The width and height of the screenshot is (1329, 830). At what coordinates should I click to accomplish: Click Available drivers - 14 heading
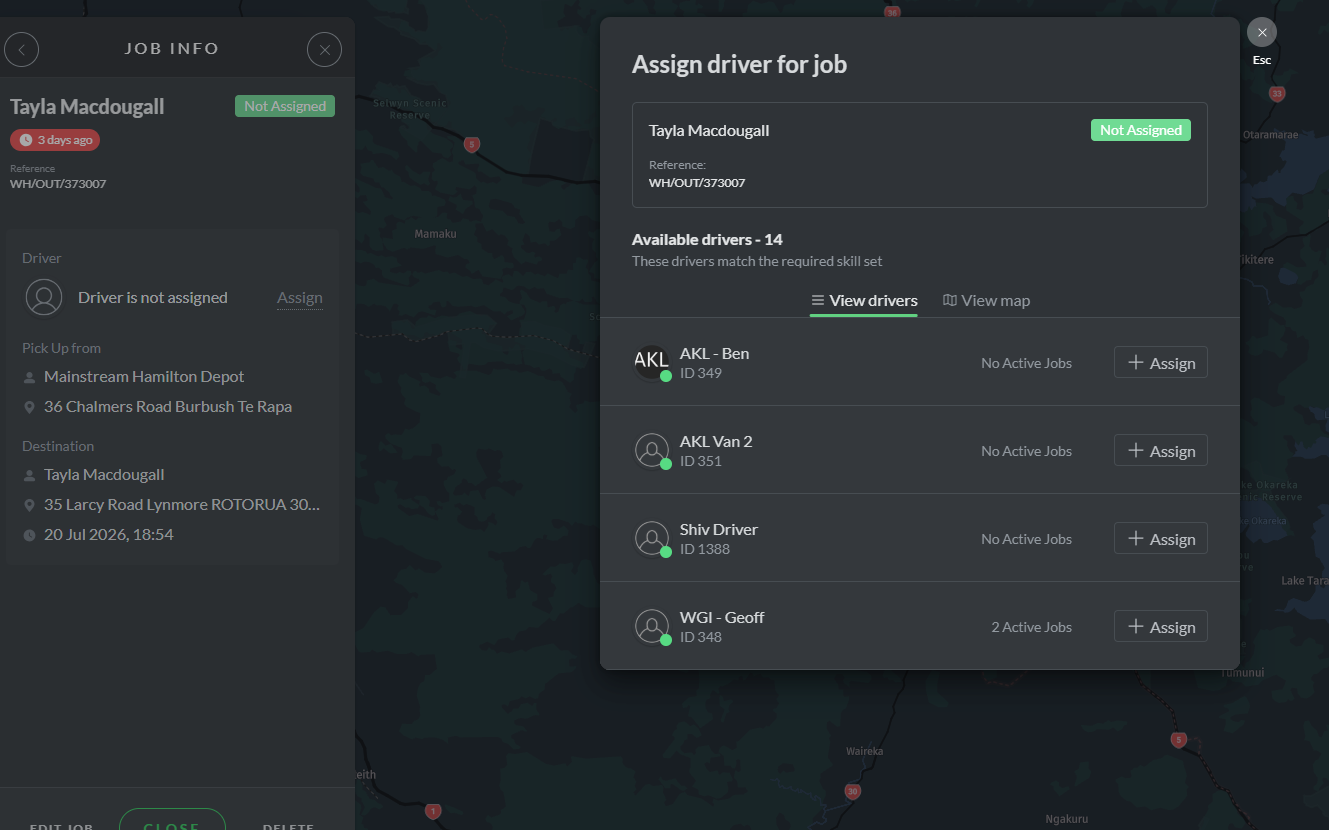click(x=707, y=240)
